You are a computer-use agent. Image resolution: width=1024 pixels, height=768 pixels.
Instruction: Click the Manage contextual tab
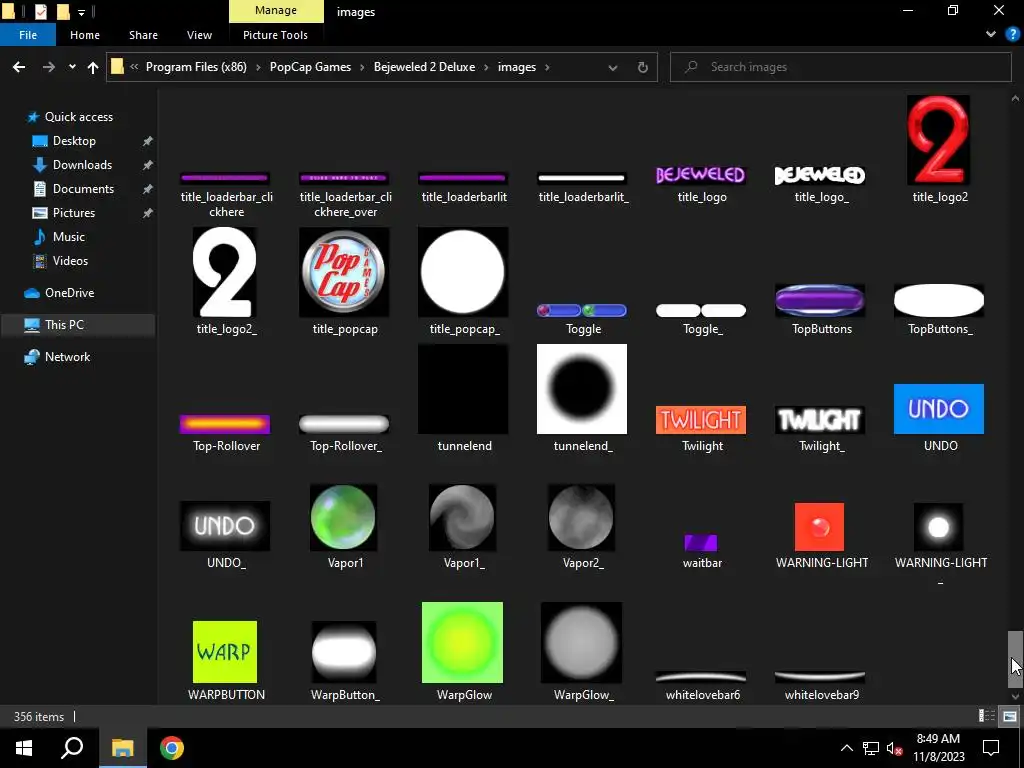coord(276,11)
